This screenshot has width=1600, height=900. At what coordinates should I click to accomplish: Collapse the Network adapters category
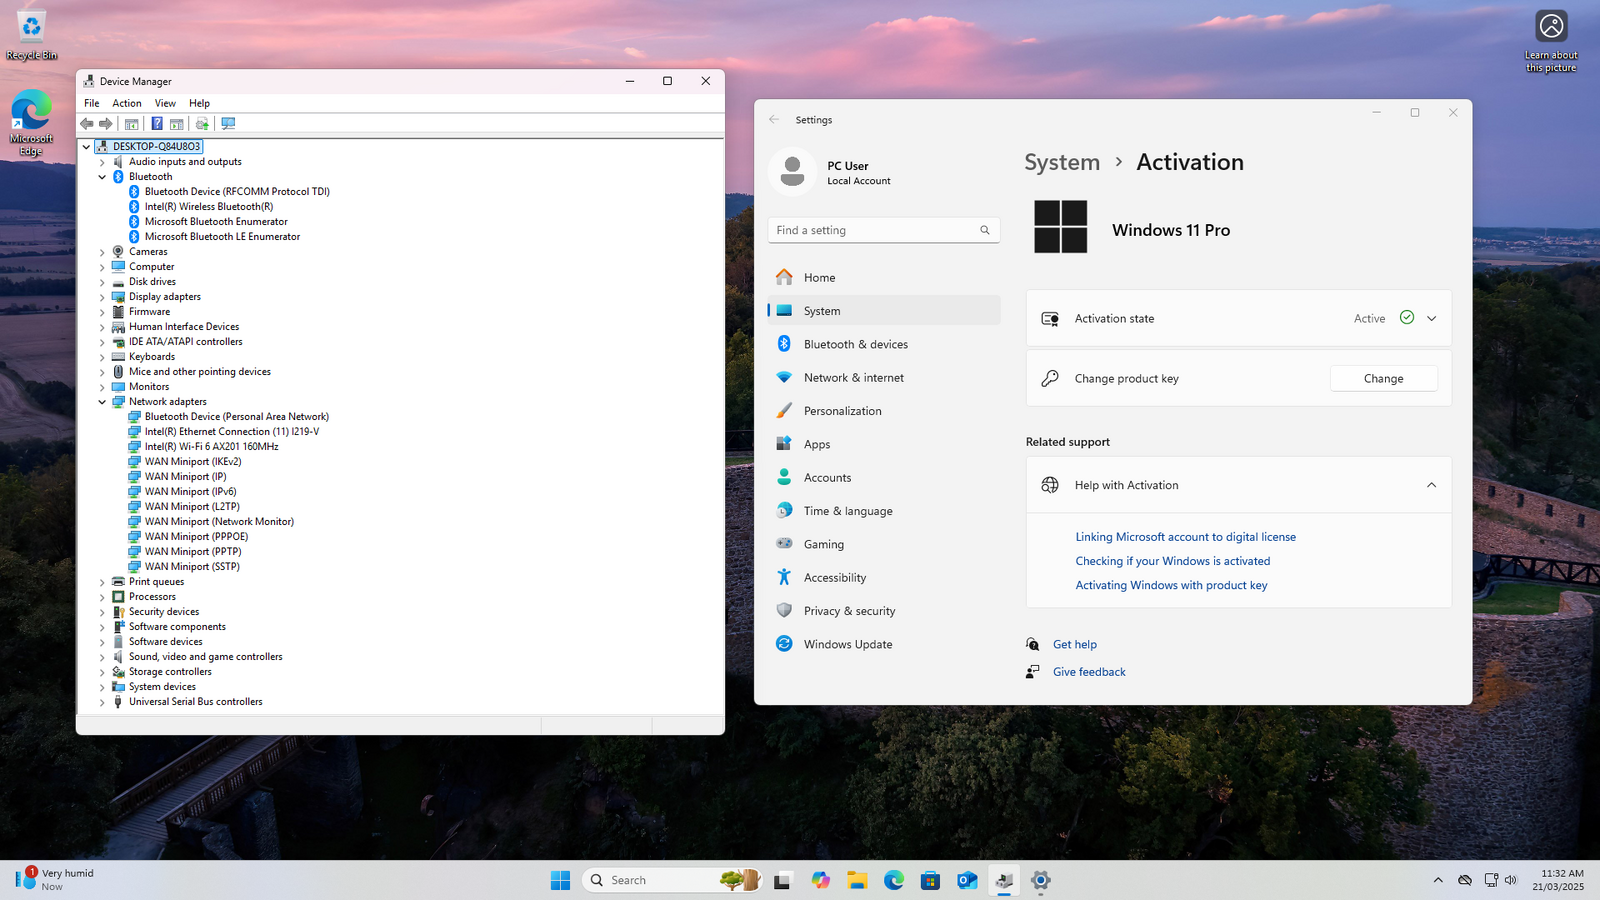click(x=102, y=402)
